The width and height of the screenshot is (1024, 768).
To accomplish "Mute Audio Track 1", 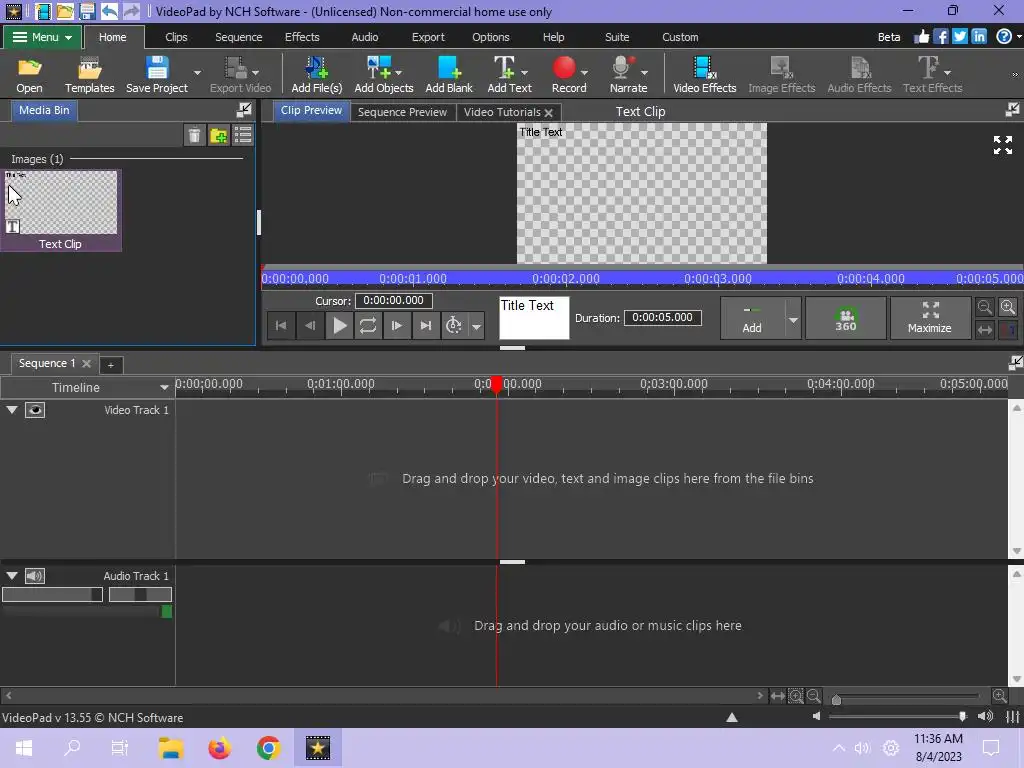I will click(35, 576).
